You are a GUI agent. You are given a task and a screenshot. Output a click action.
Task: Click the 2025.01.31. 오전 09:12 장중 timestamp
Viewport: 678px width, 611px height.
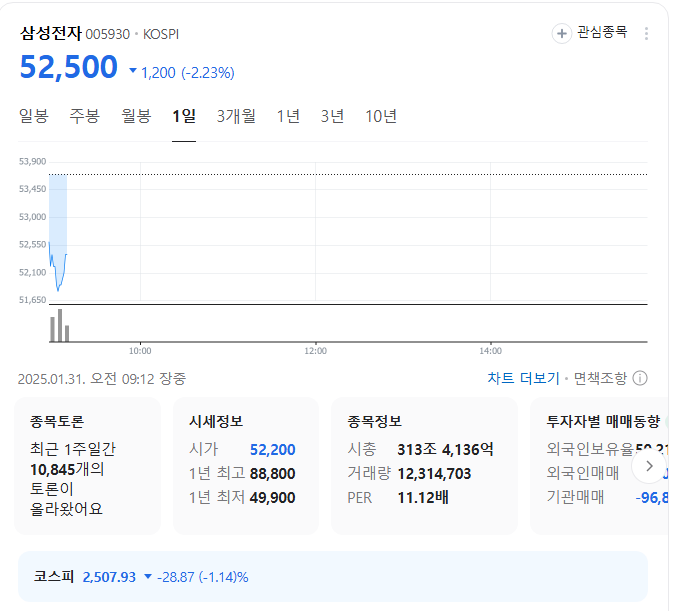pos(102,379)
